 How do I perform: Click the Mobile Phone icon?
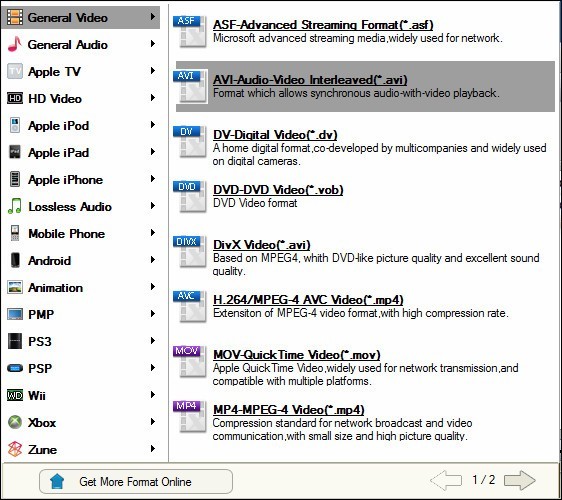(15, 233)
